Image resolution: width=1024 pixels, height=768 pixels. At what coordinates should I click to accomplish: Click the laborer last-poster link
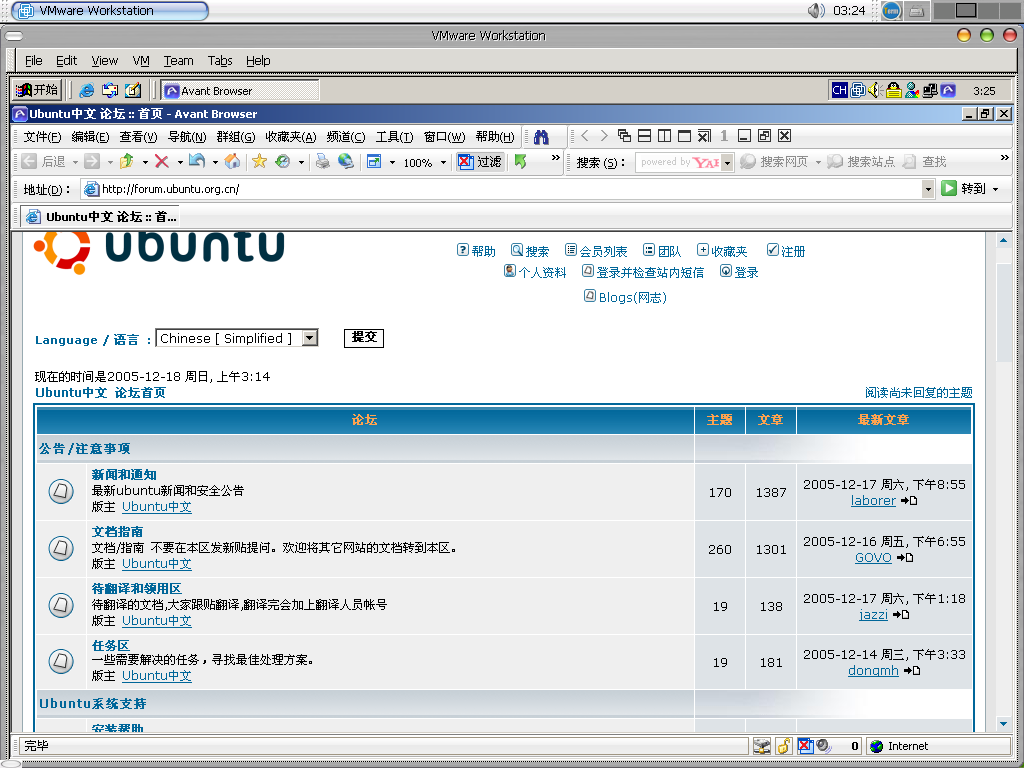[x=873, y=501]
